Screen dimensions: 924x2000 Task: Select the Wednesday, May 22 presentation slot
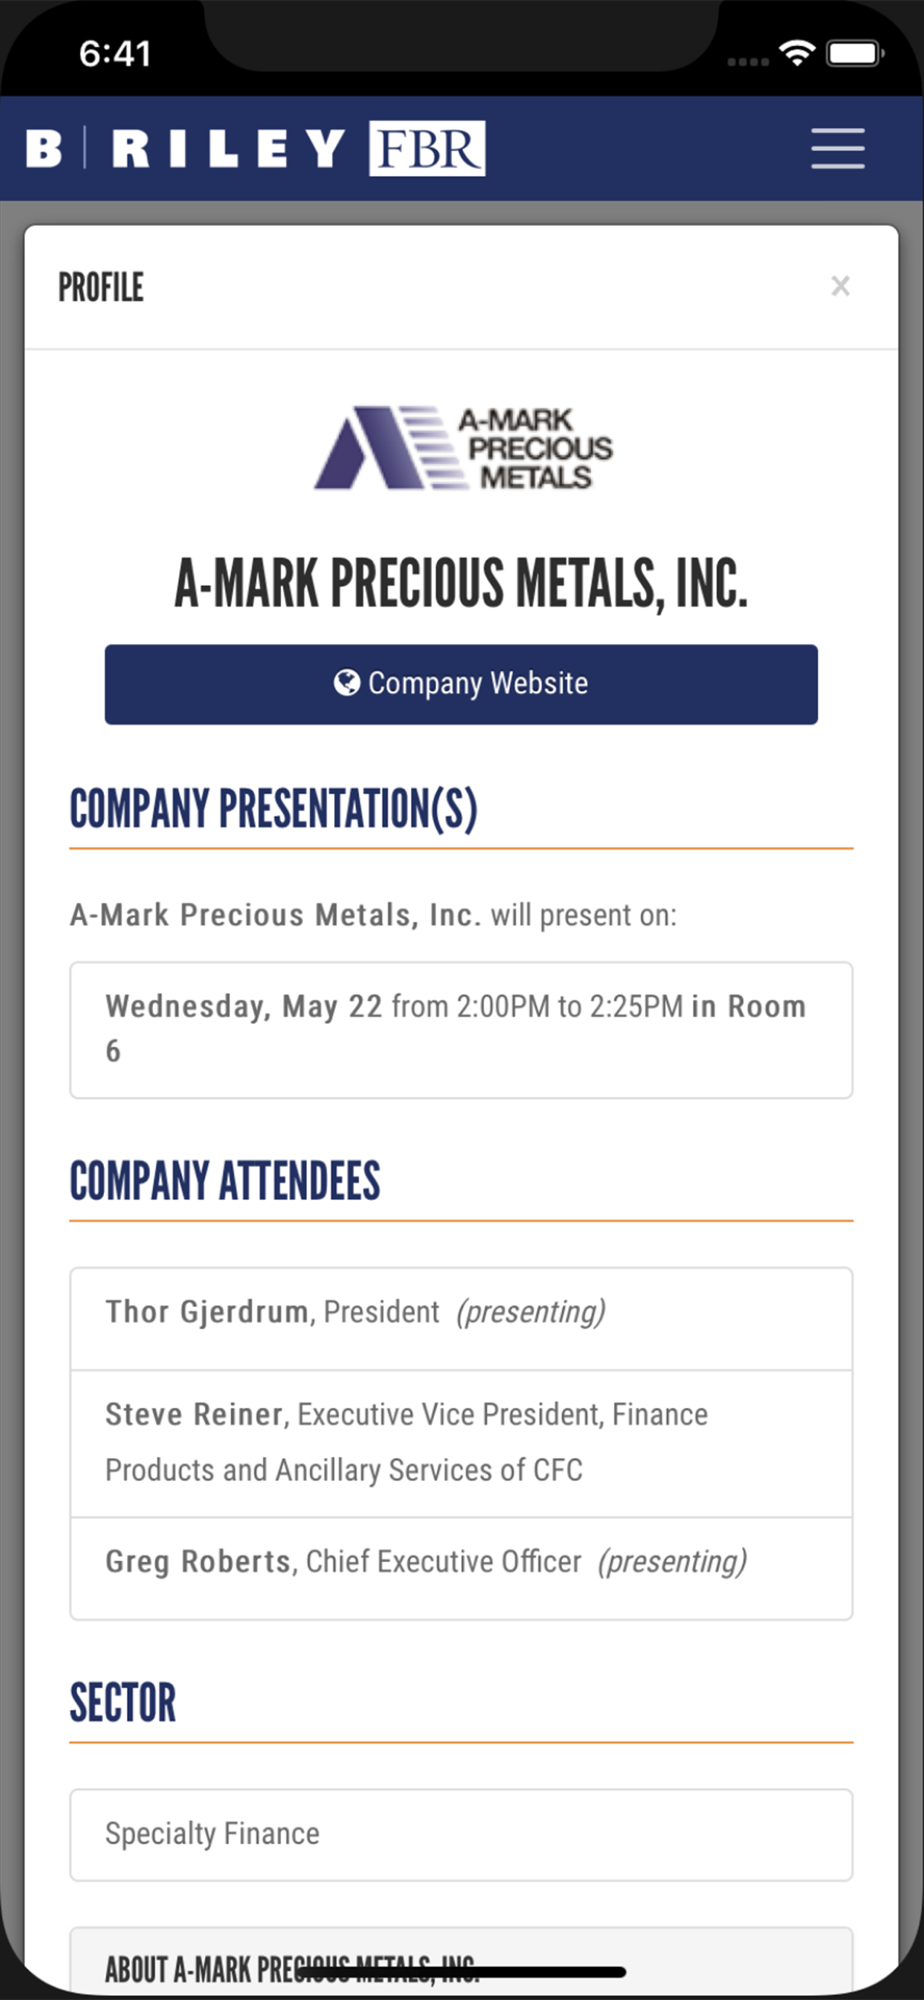461,1029
